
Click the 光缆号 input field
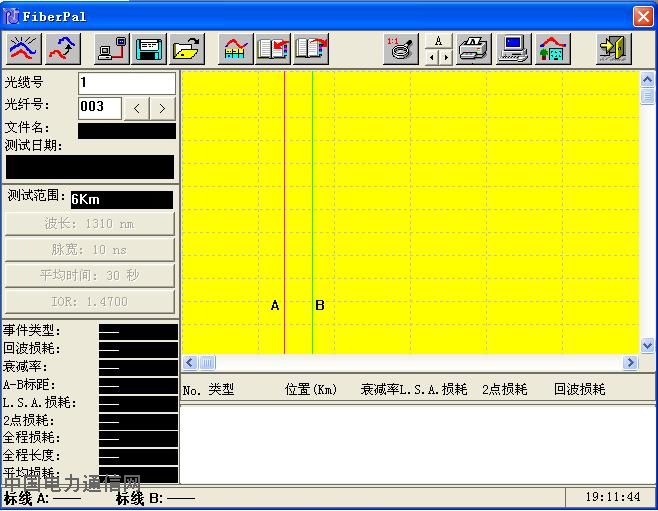click(126, 83)
